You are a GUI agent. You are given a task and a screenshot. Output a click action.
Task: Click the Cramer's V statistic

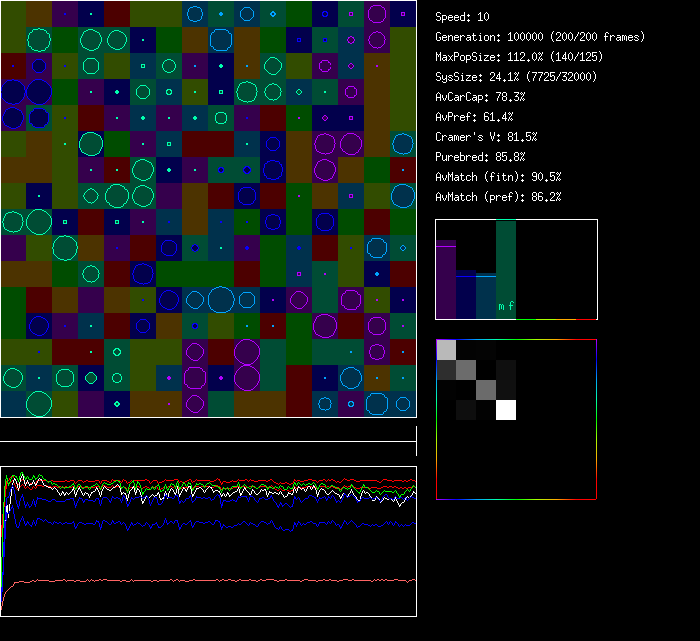(486, 137)
